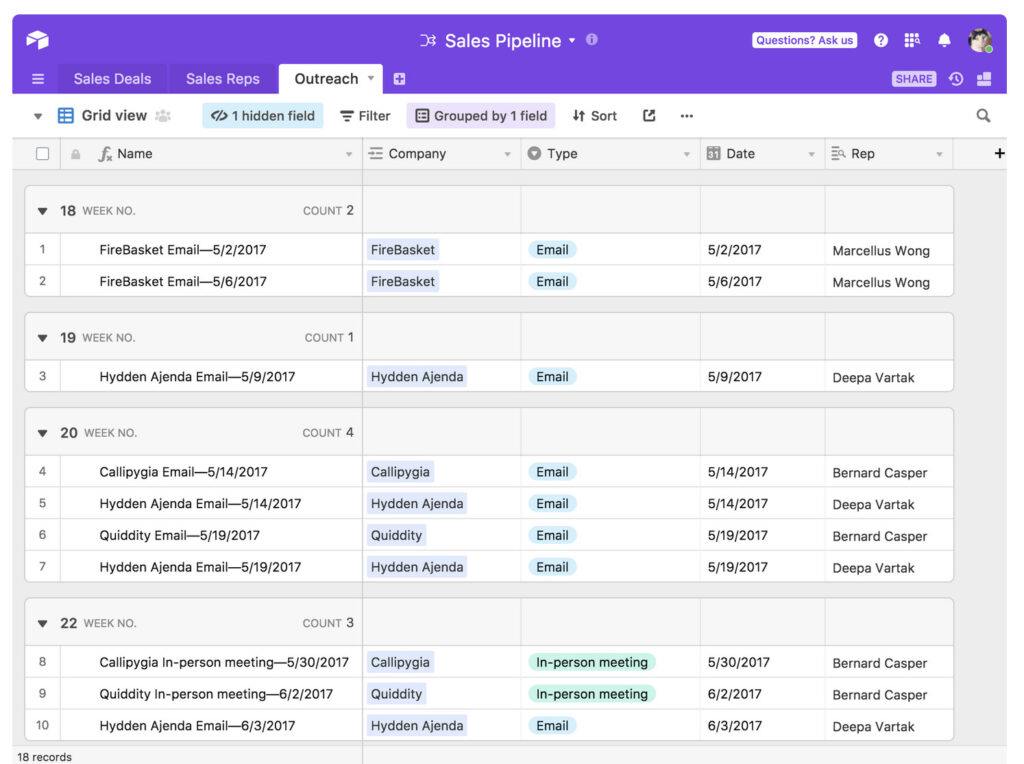Open the revision history icon
The height and width of the screenshot is (764, 1024).
click(x=955, y=79)
